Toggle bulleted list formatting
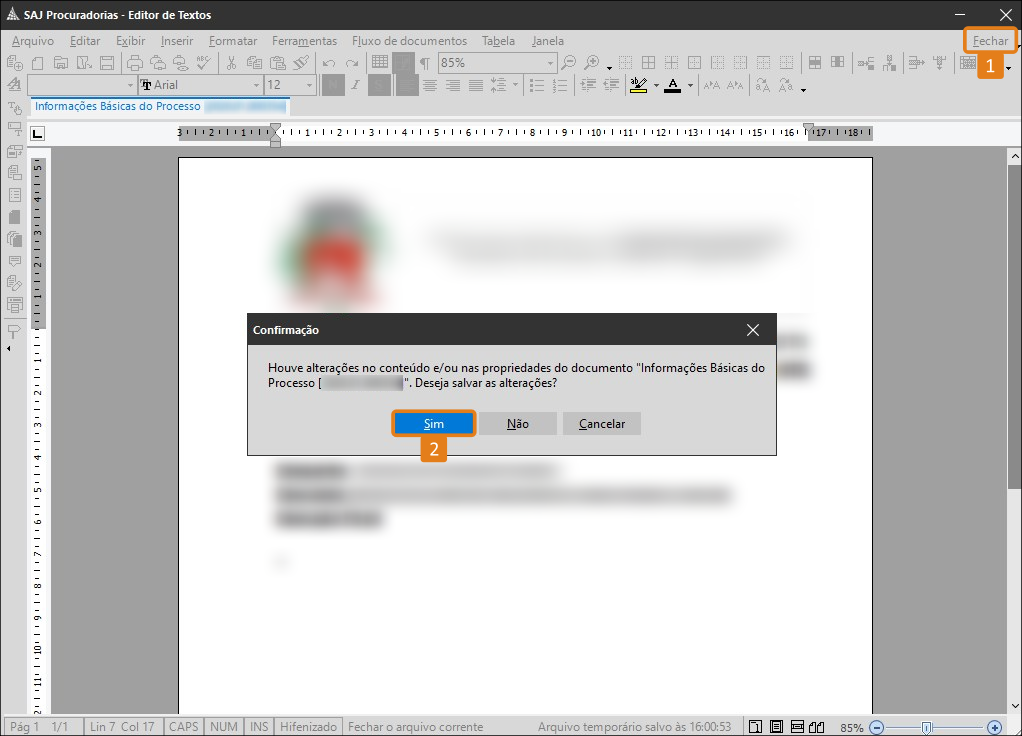Viewport: 1022px width, 736px height. click(535, 86)
